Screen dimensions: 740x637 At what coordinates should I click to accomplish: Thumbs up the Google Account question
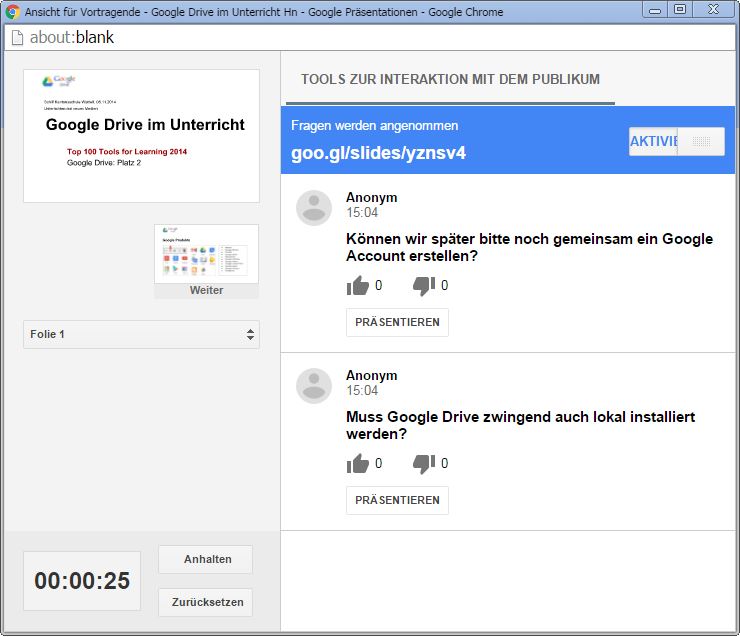[x=358, y=285]
